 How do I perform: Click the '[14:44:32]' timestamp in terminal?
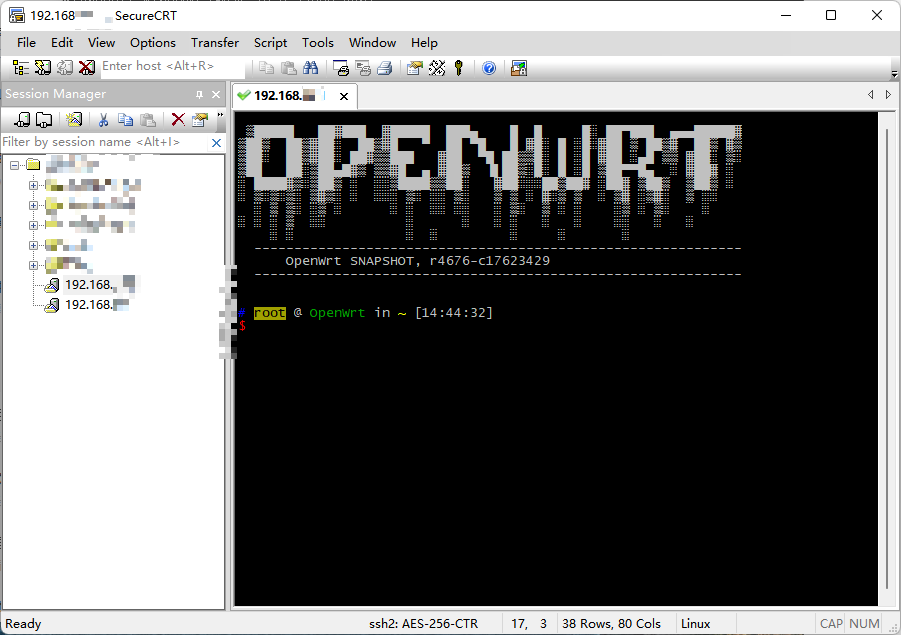(x=454, y=313)
